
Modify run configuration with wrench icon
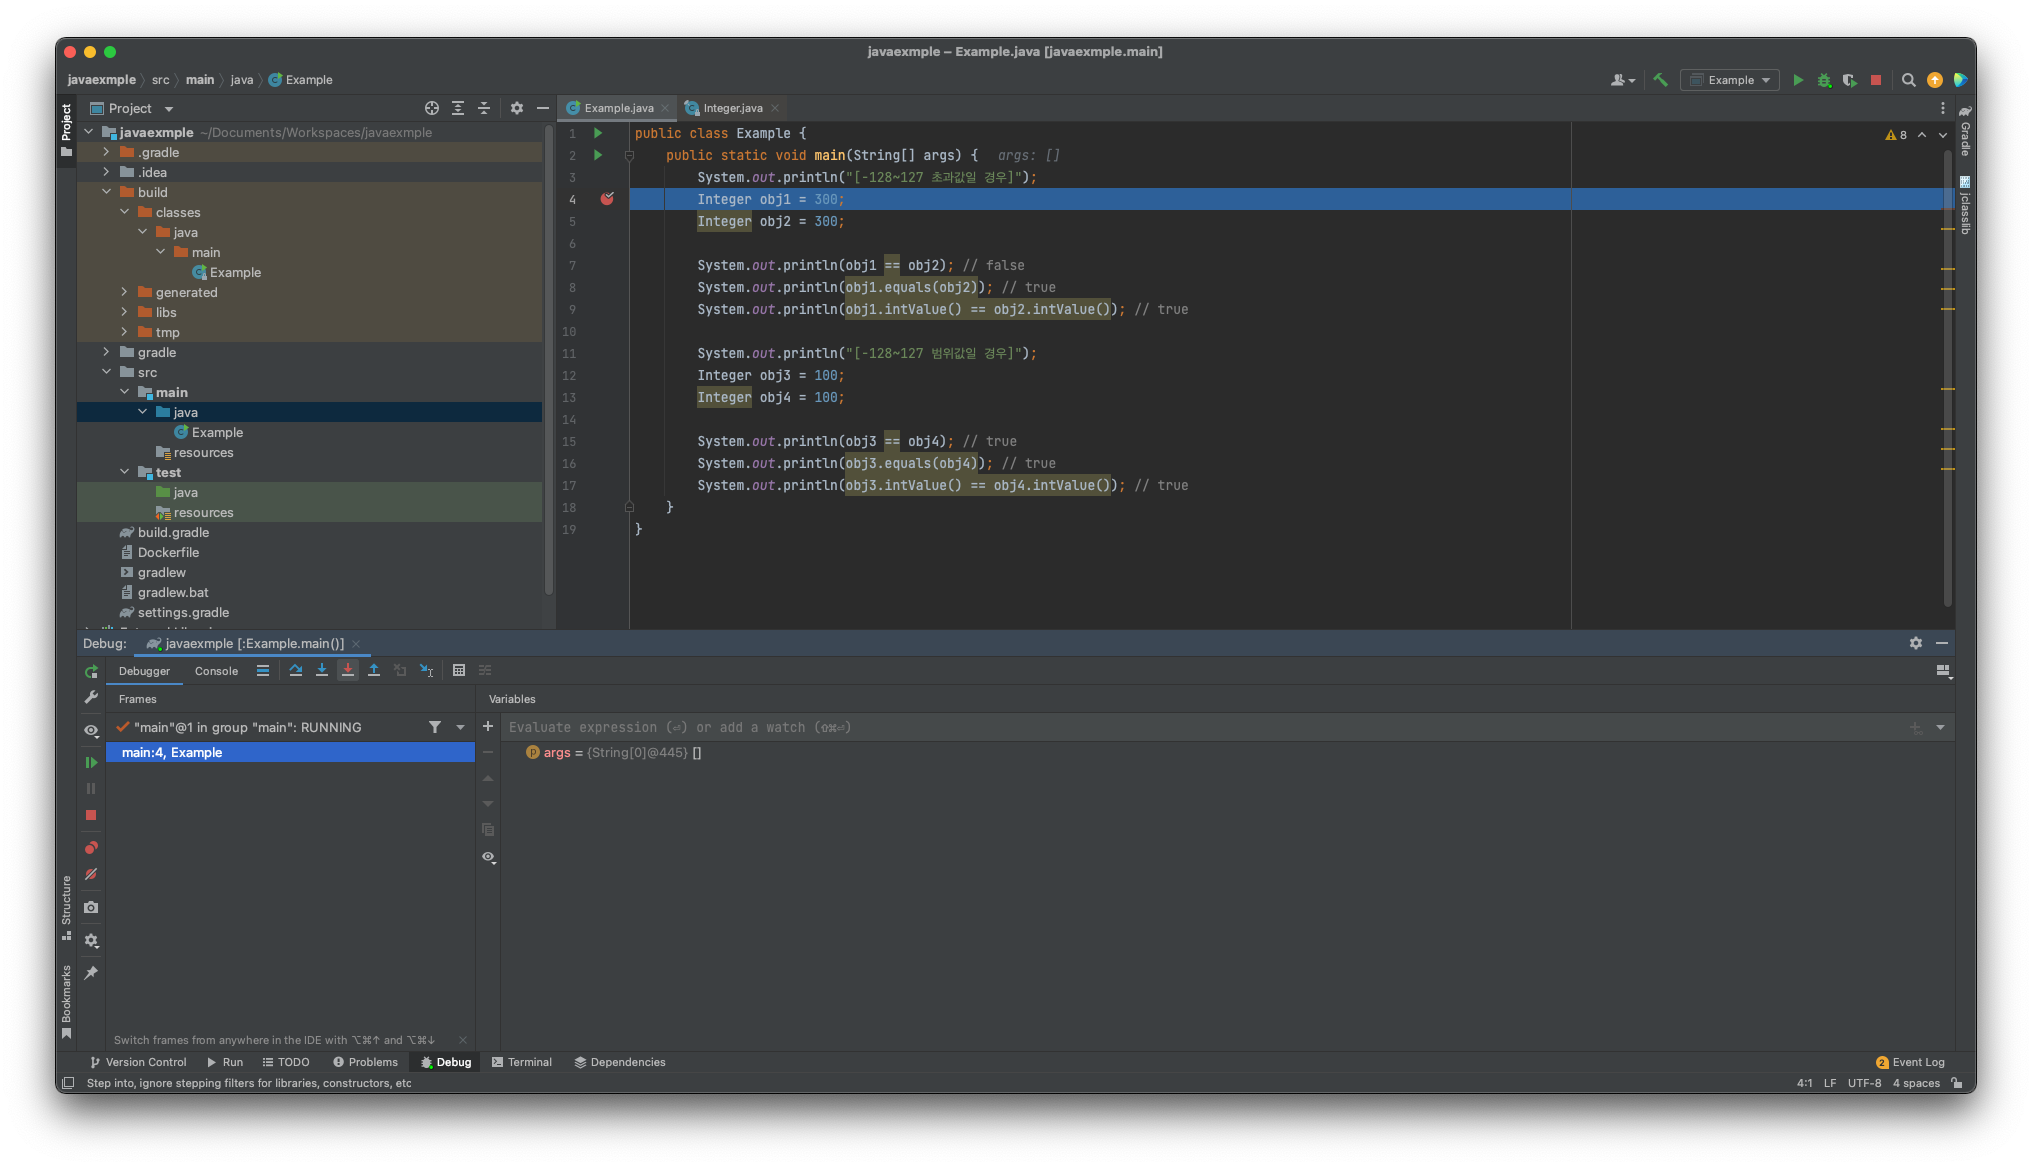(91, 697)
